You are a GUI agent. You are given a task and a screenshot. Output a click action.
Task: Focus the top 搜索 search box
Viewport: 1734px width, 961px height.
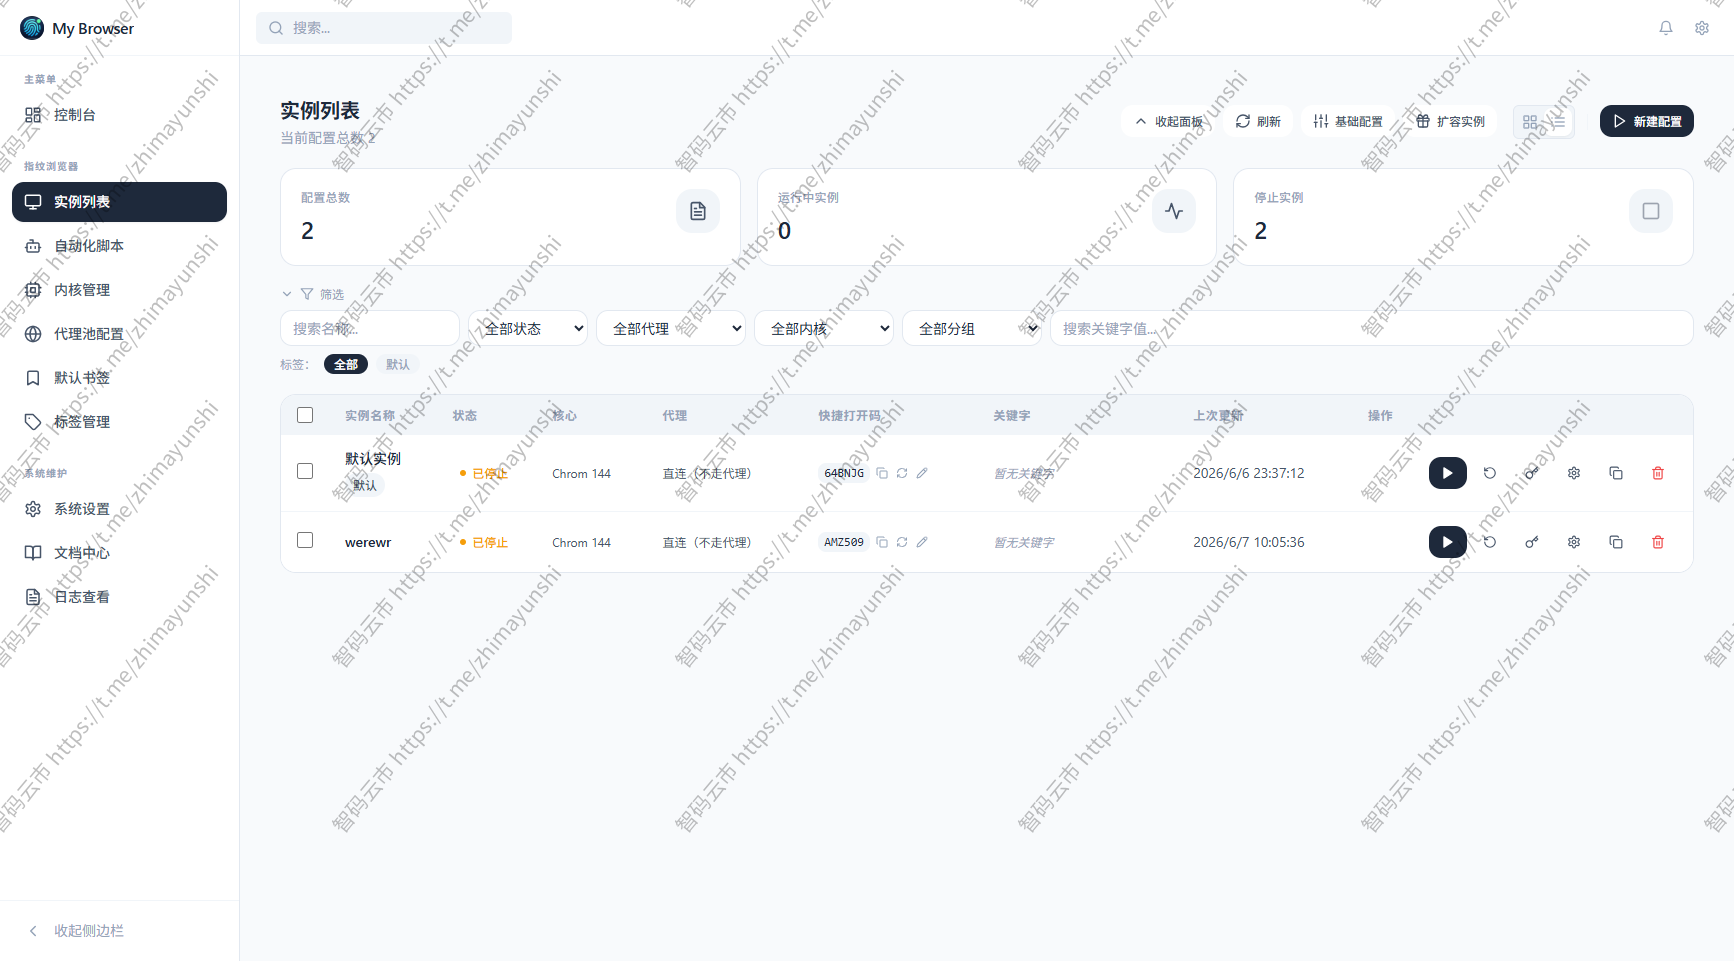click(384, 28)
